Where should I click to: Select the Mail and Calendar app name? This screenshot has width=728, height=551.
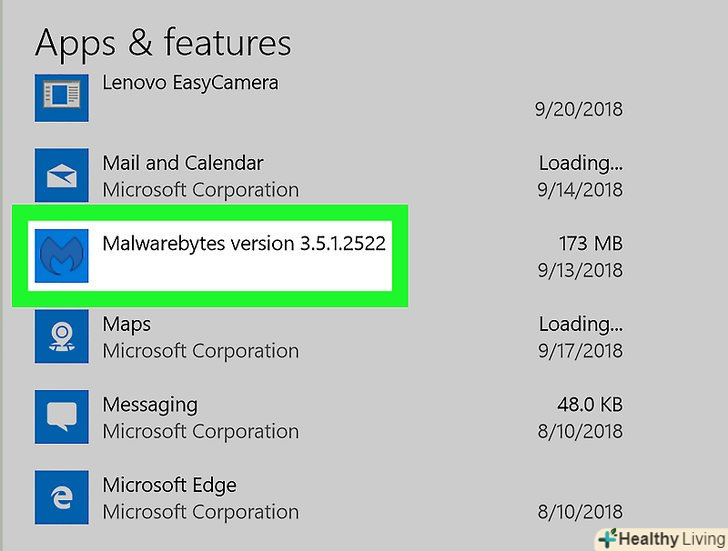(183, 163)
